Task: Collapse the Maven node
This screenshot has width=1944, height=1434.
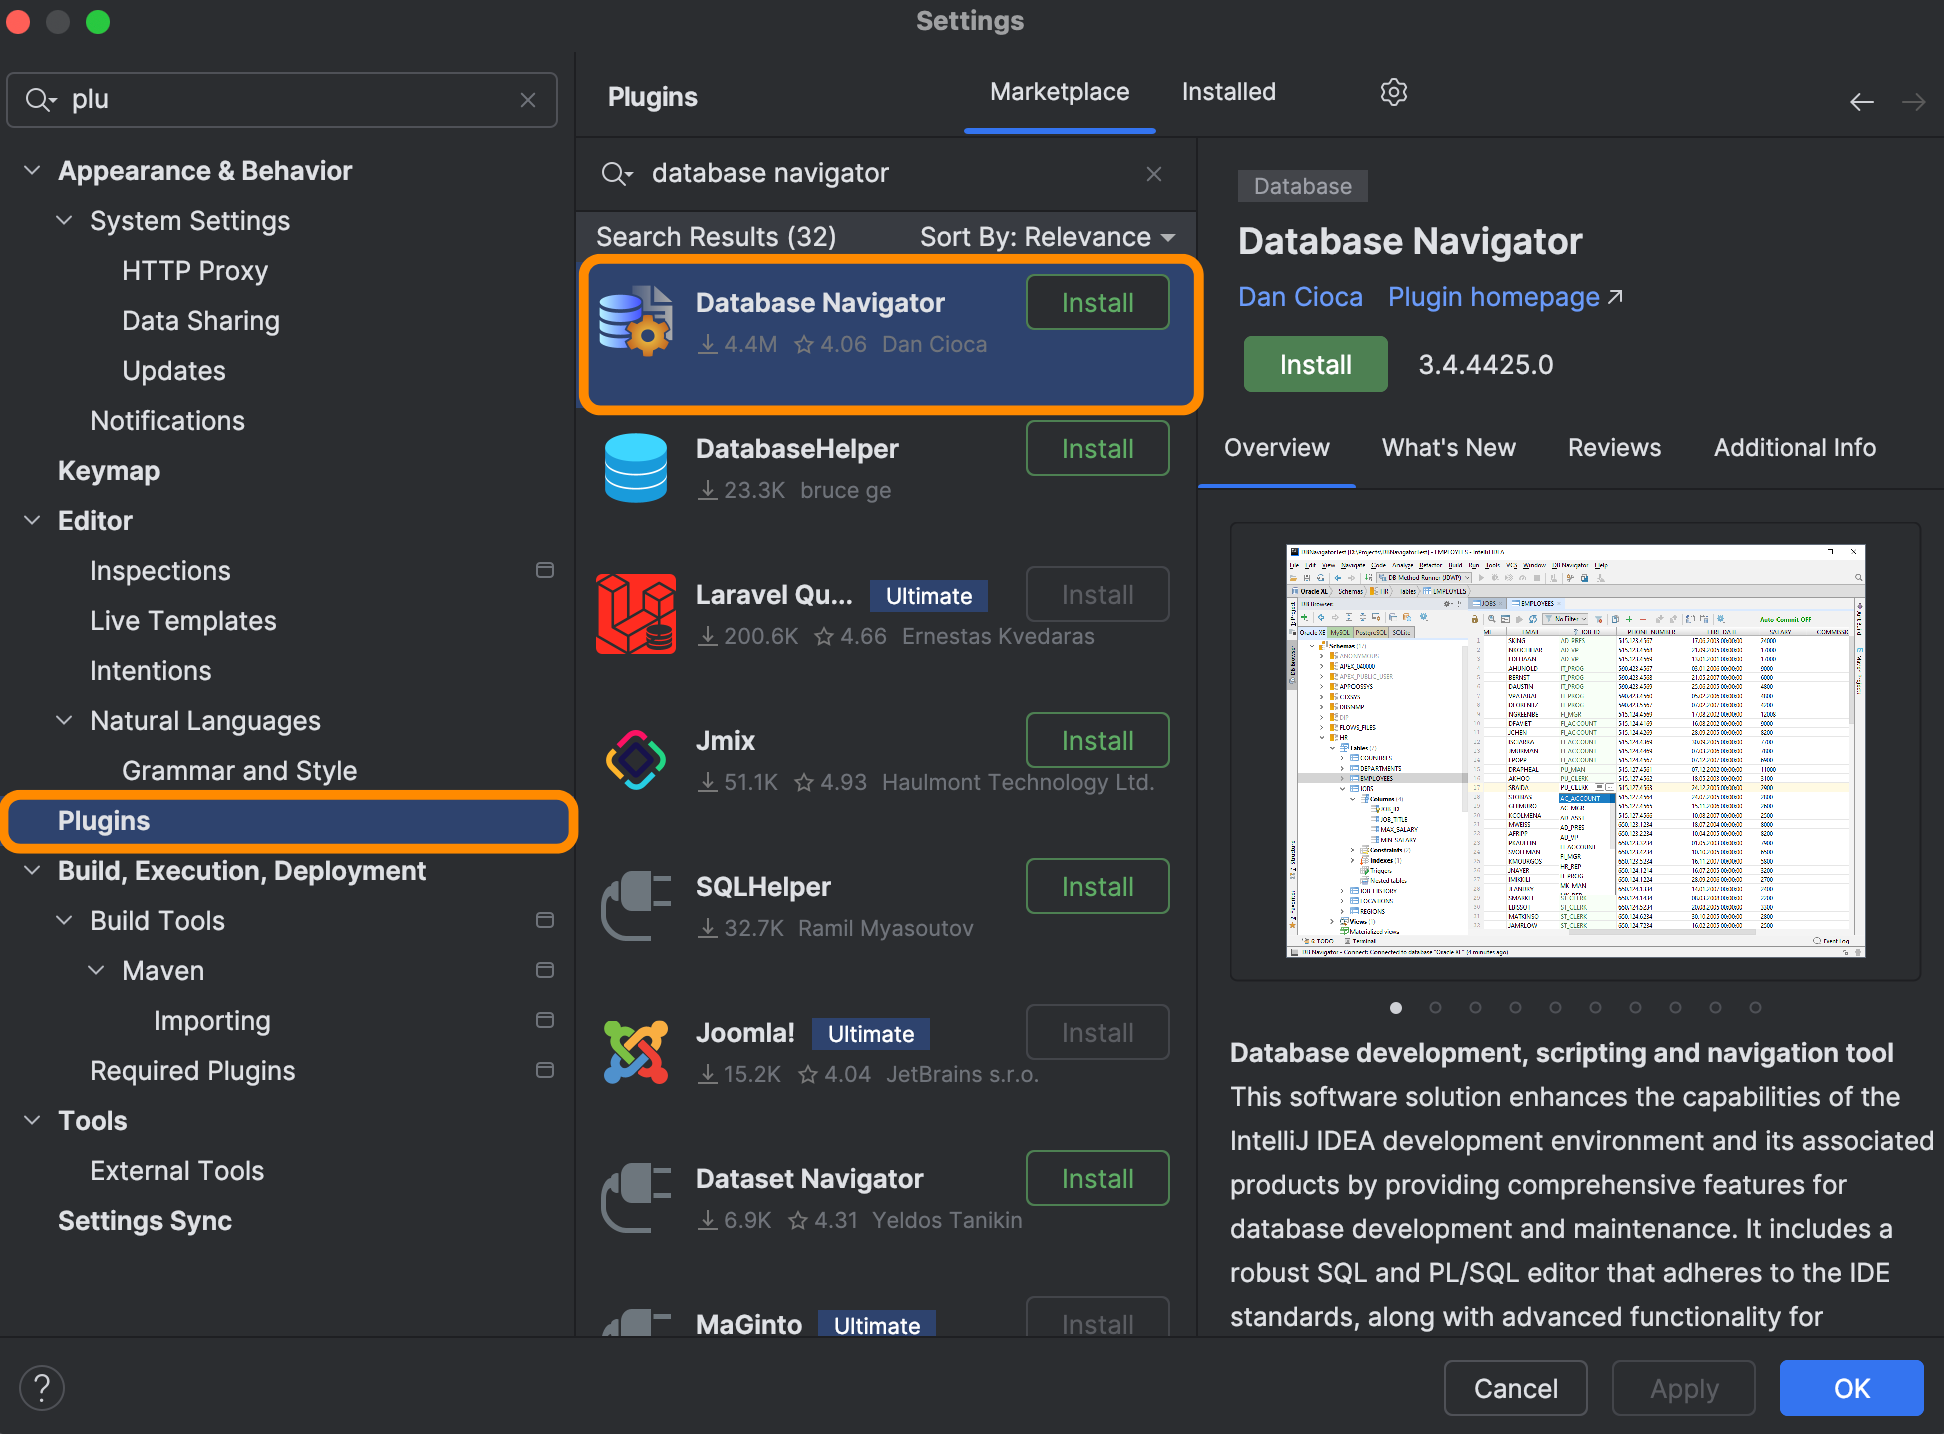Action: 96,971
